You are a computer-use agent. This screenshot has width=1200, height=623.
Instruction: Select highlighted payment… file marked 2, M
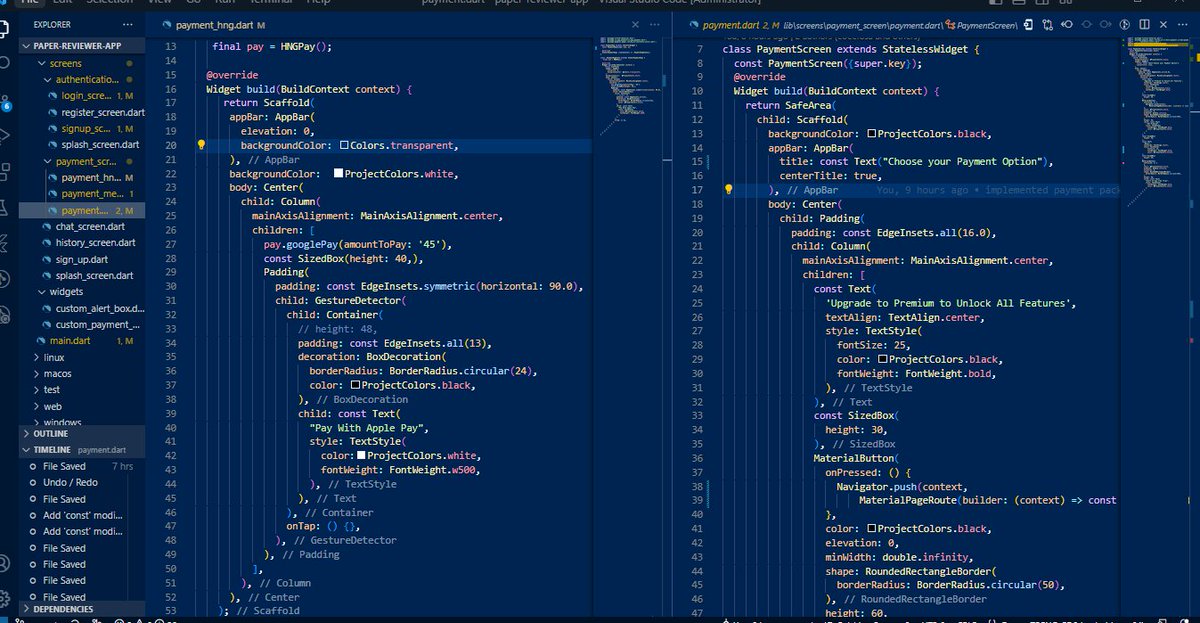83,211
